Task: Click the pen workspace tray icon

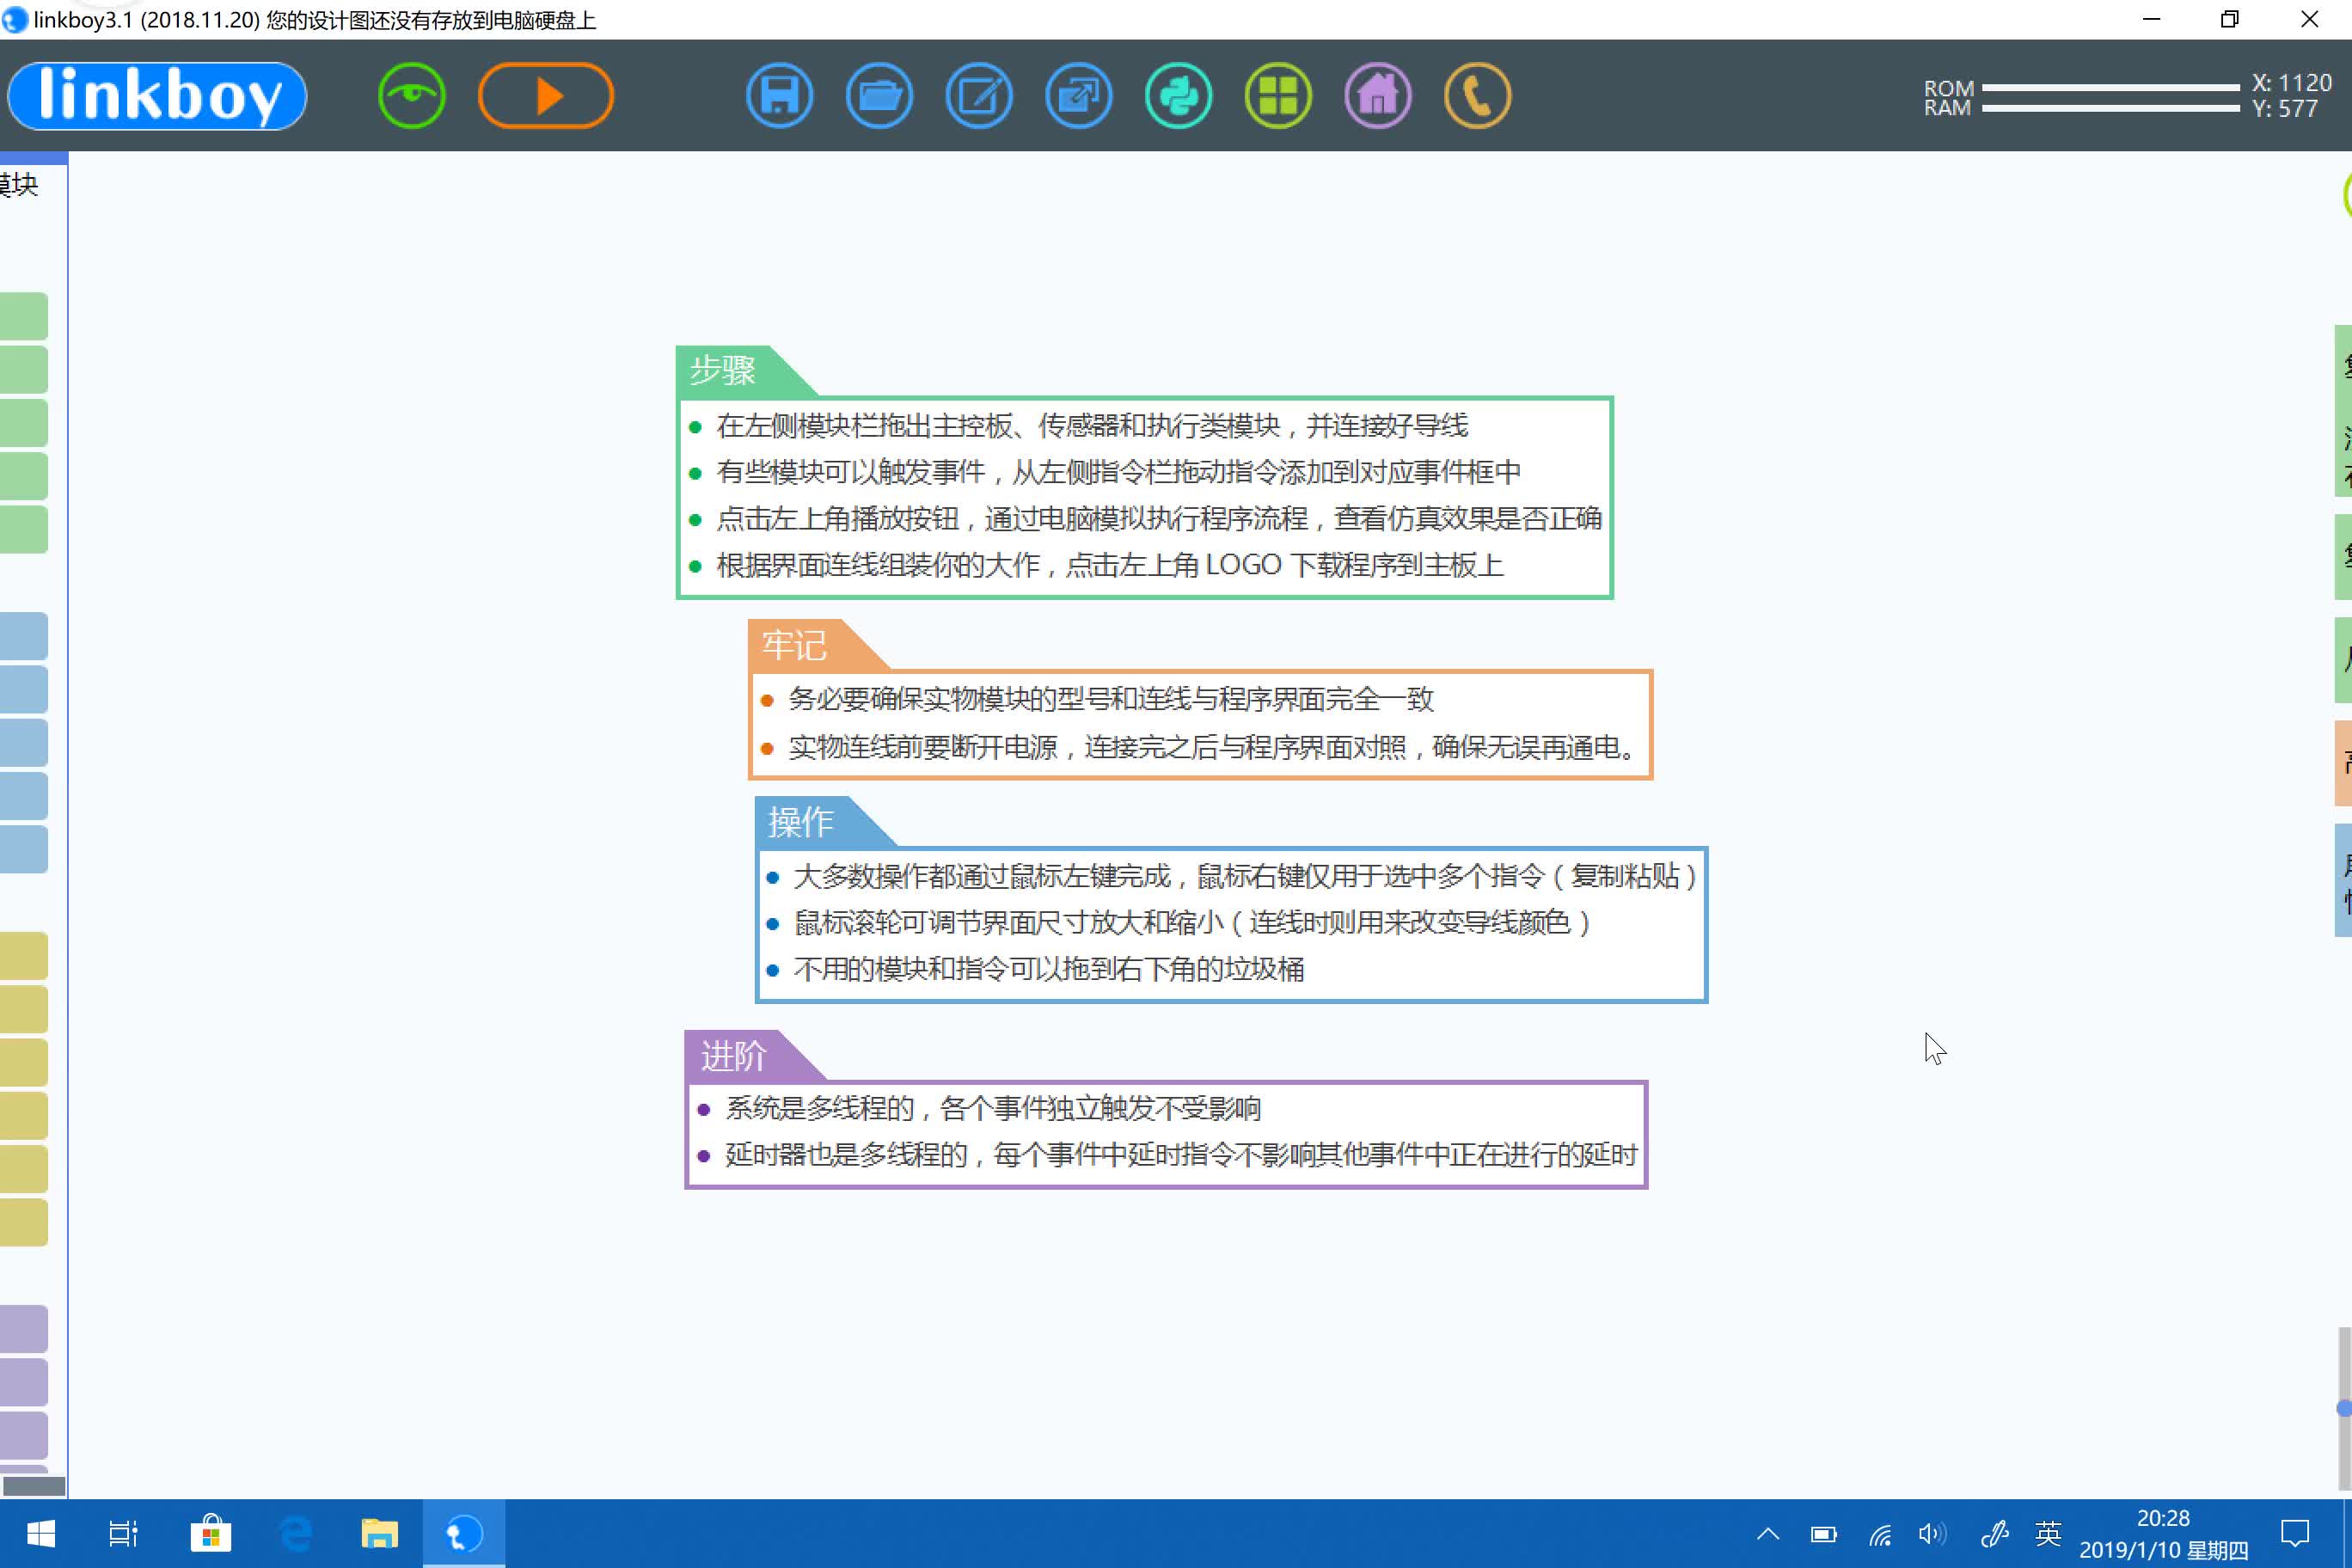Action: coord(1994,1533)
